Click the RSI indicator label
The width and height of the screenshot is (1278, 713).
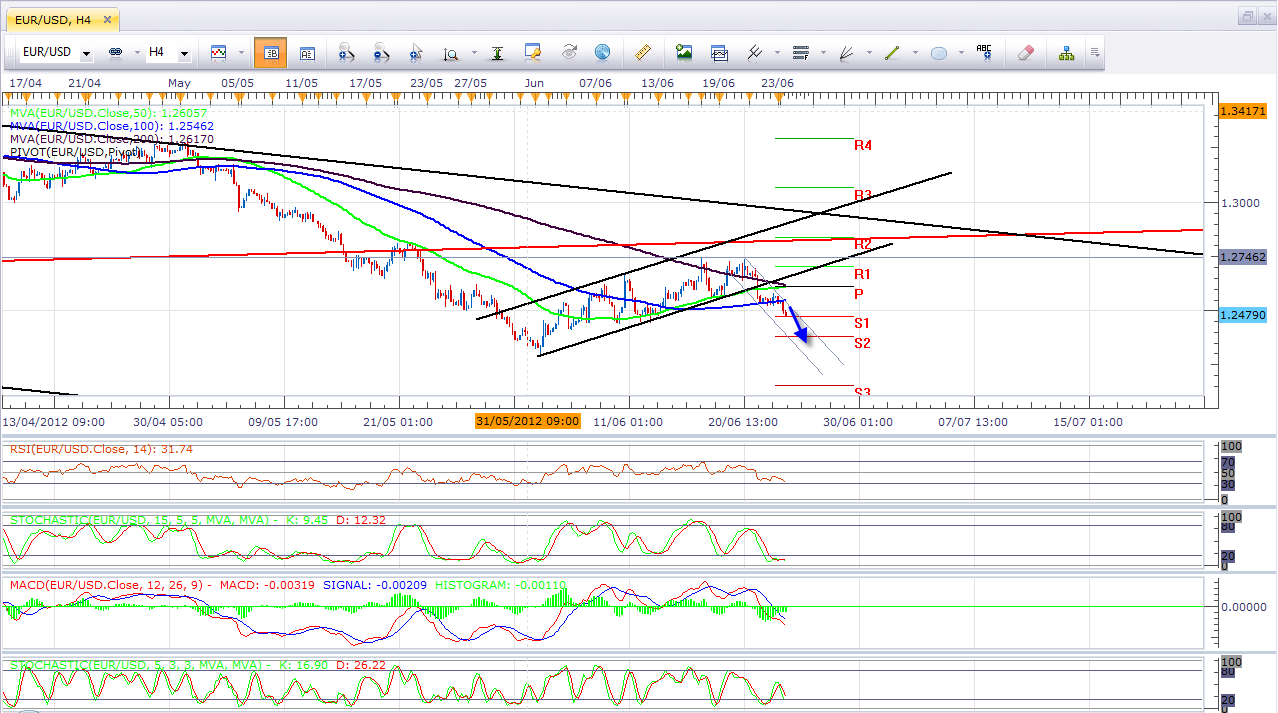[x=101, y=449]
